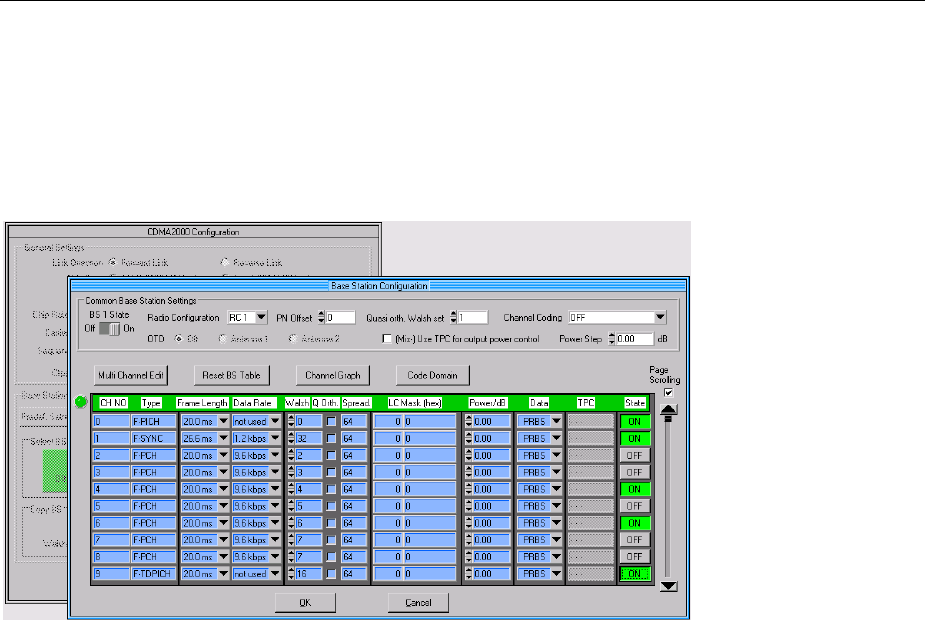Click LC Mask field for channel 3
925x620 pixels.
point(415,472)
